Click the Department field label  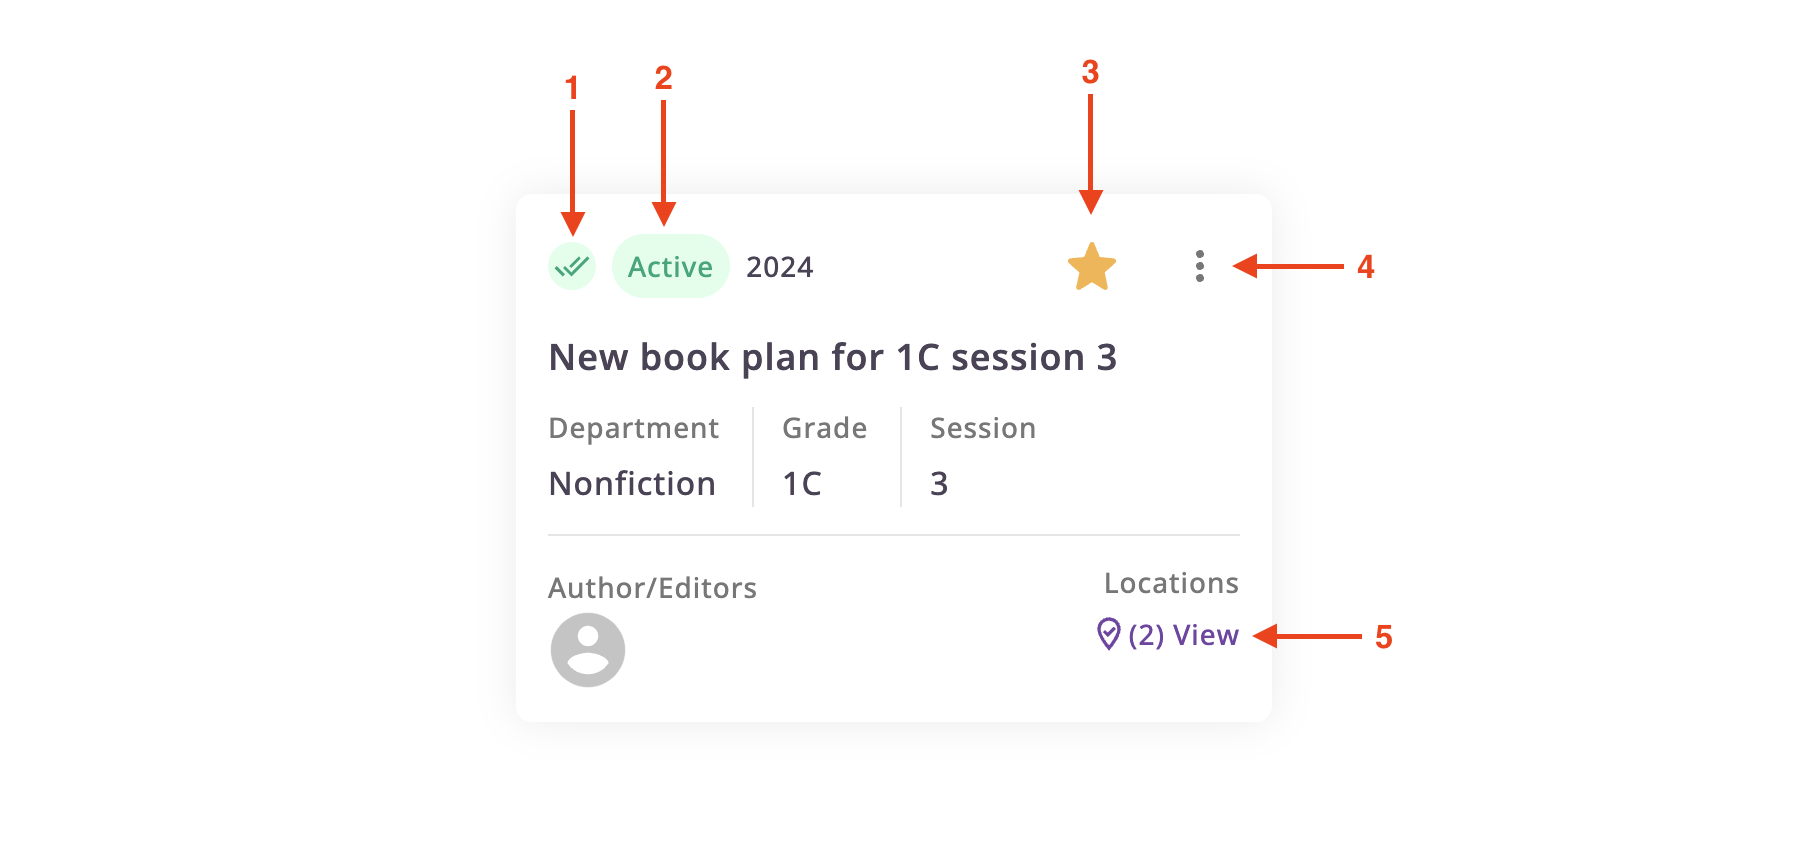tap(633, 428)
